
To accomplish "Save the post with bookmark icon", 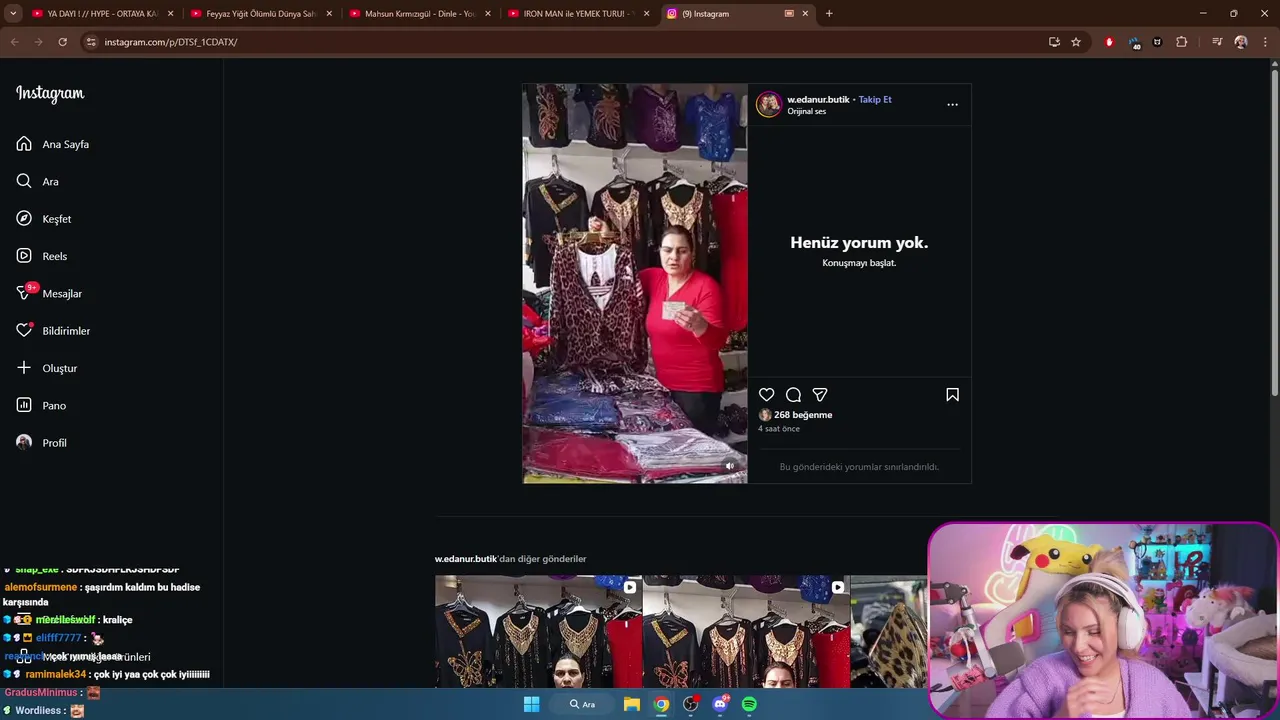I will tap(952, 395).
